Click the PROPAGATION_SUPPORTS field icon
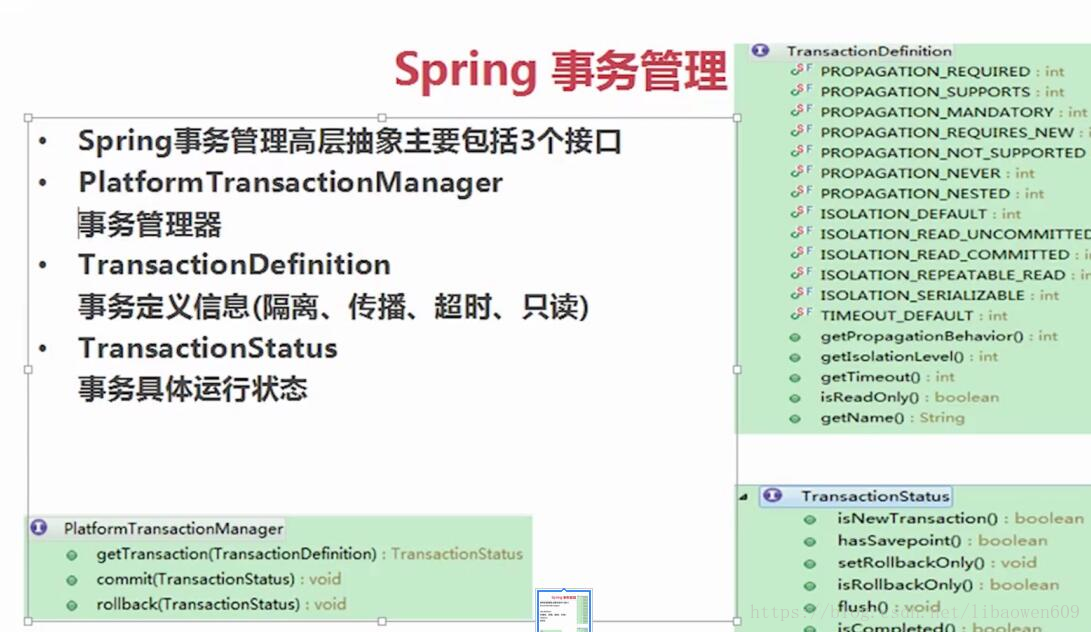This screenshot has height=632, width=1091. click(801, 90)
